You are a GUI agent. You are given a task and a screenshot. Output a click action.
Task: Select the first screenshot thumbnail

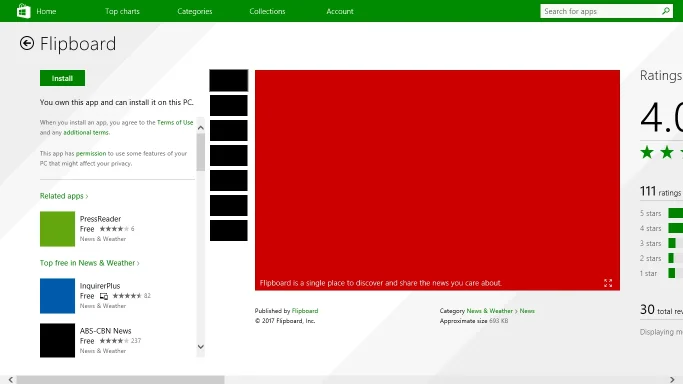click(x=229, y=81)
